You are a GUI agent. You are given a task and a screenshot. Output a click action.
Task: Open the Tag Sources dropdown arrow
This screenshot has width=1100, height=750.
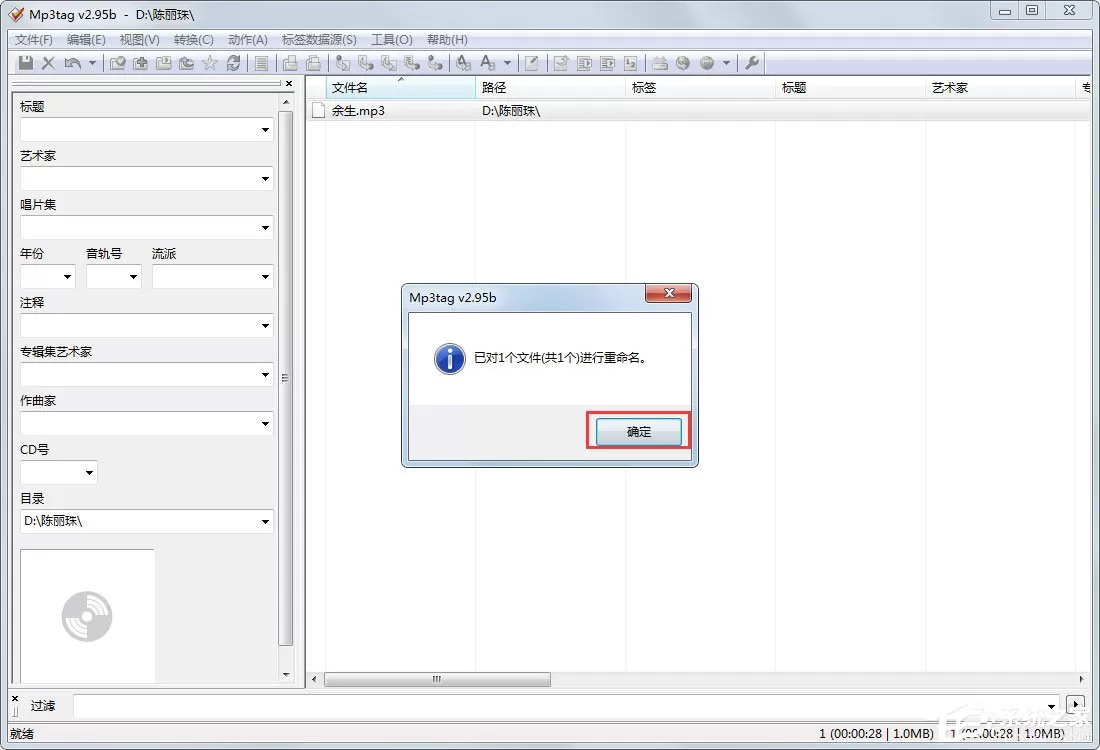click(726, 63)
